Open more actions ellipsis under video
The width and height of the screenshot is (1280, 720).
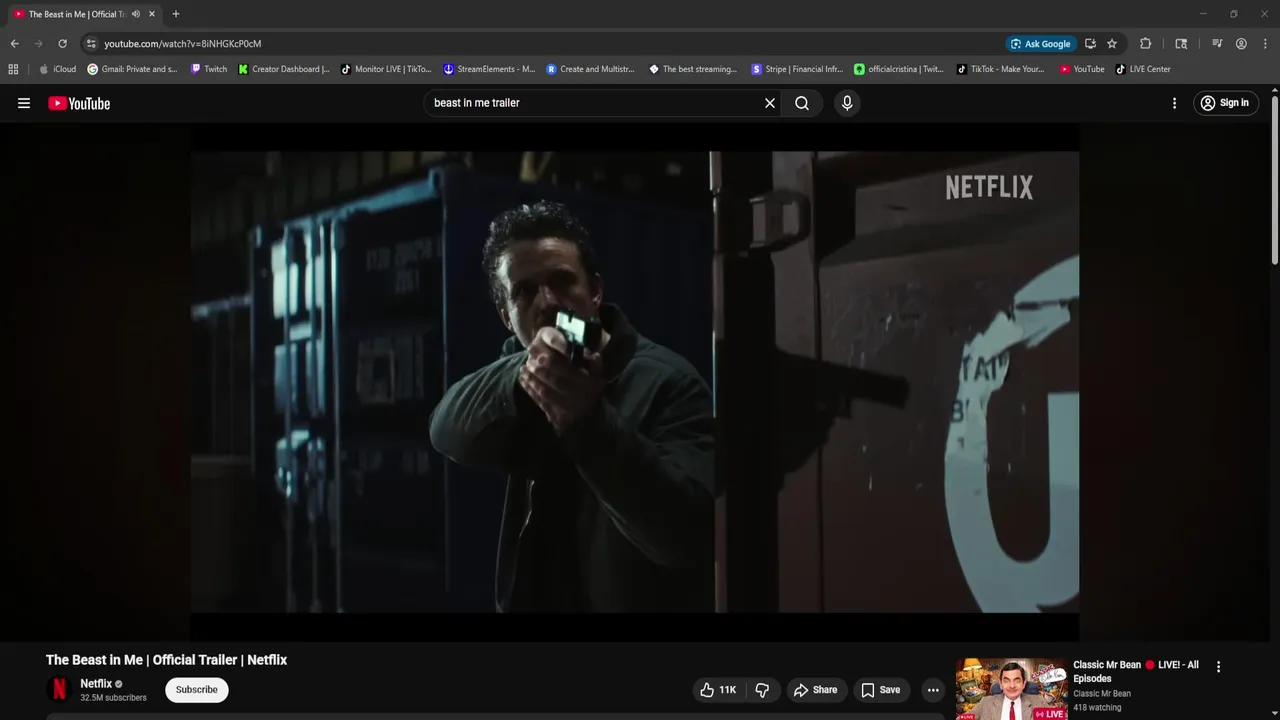933,690
